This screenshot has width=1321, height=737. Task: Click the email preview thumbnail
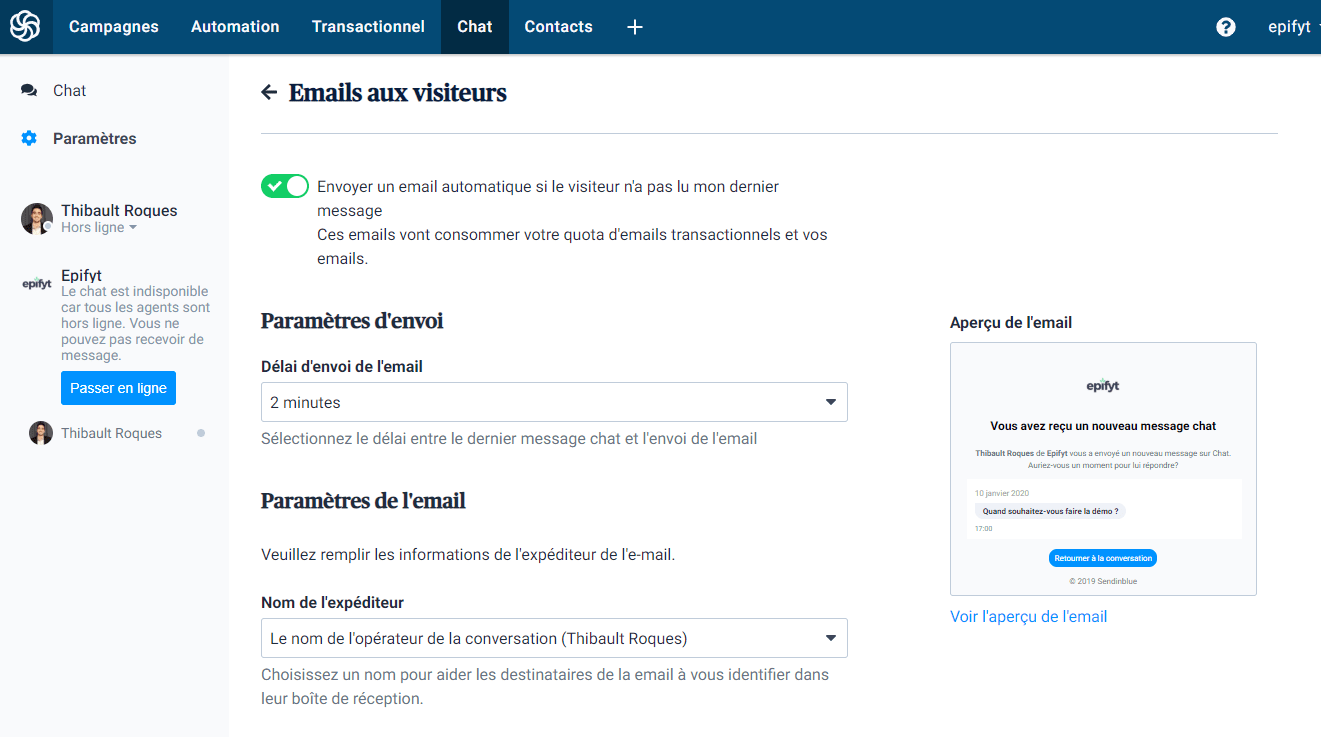click(x=1103, y=469)
